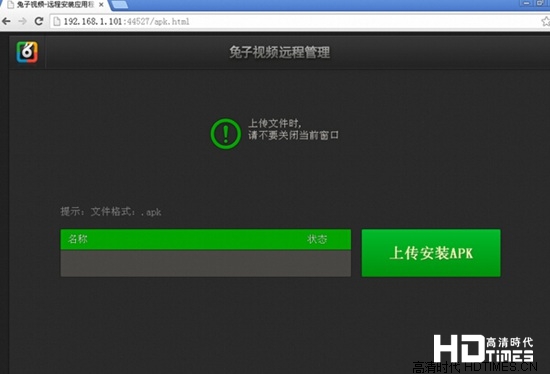Click the page icon in address bar
Screen dimensions: 550x374
pyautogui.click(x=56, y=21)
